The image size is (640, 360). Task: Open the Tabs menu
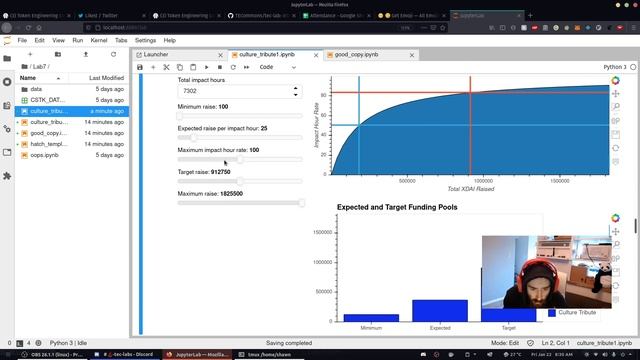point(121,40)
